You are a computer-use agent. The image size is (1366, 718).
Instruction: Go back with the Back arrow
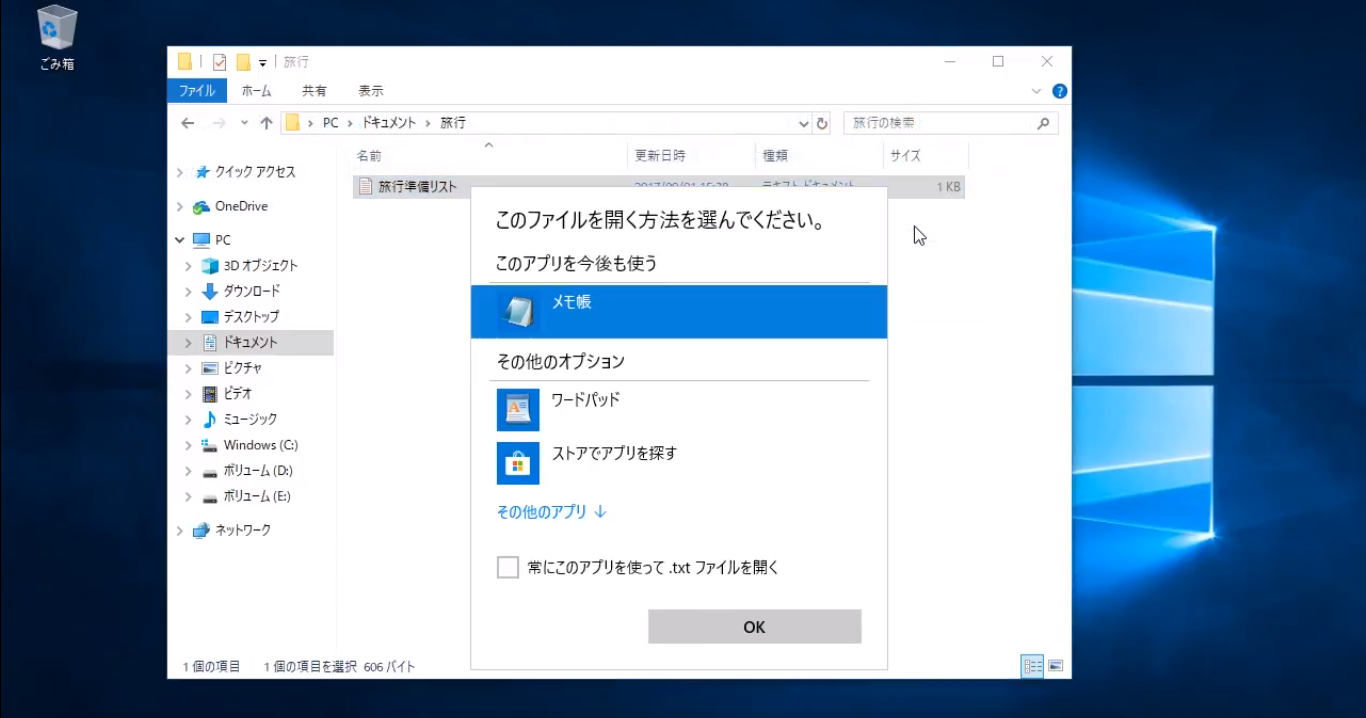coord(188,123)
